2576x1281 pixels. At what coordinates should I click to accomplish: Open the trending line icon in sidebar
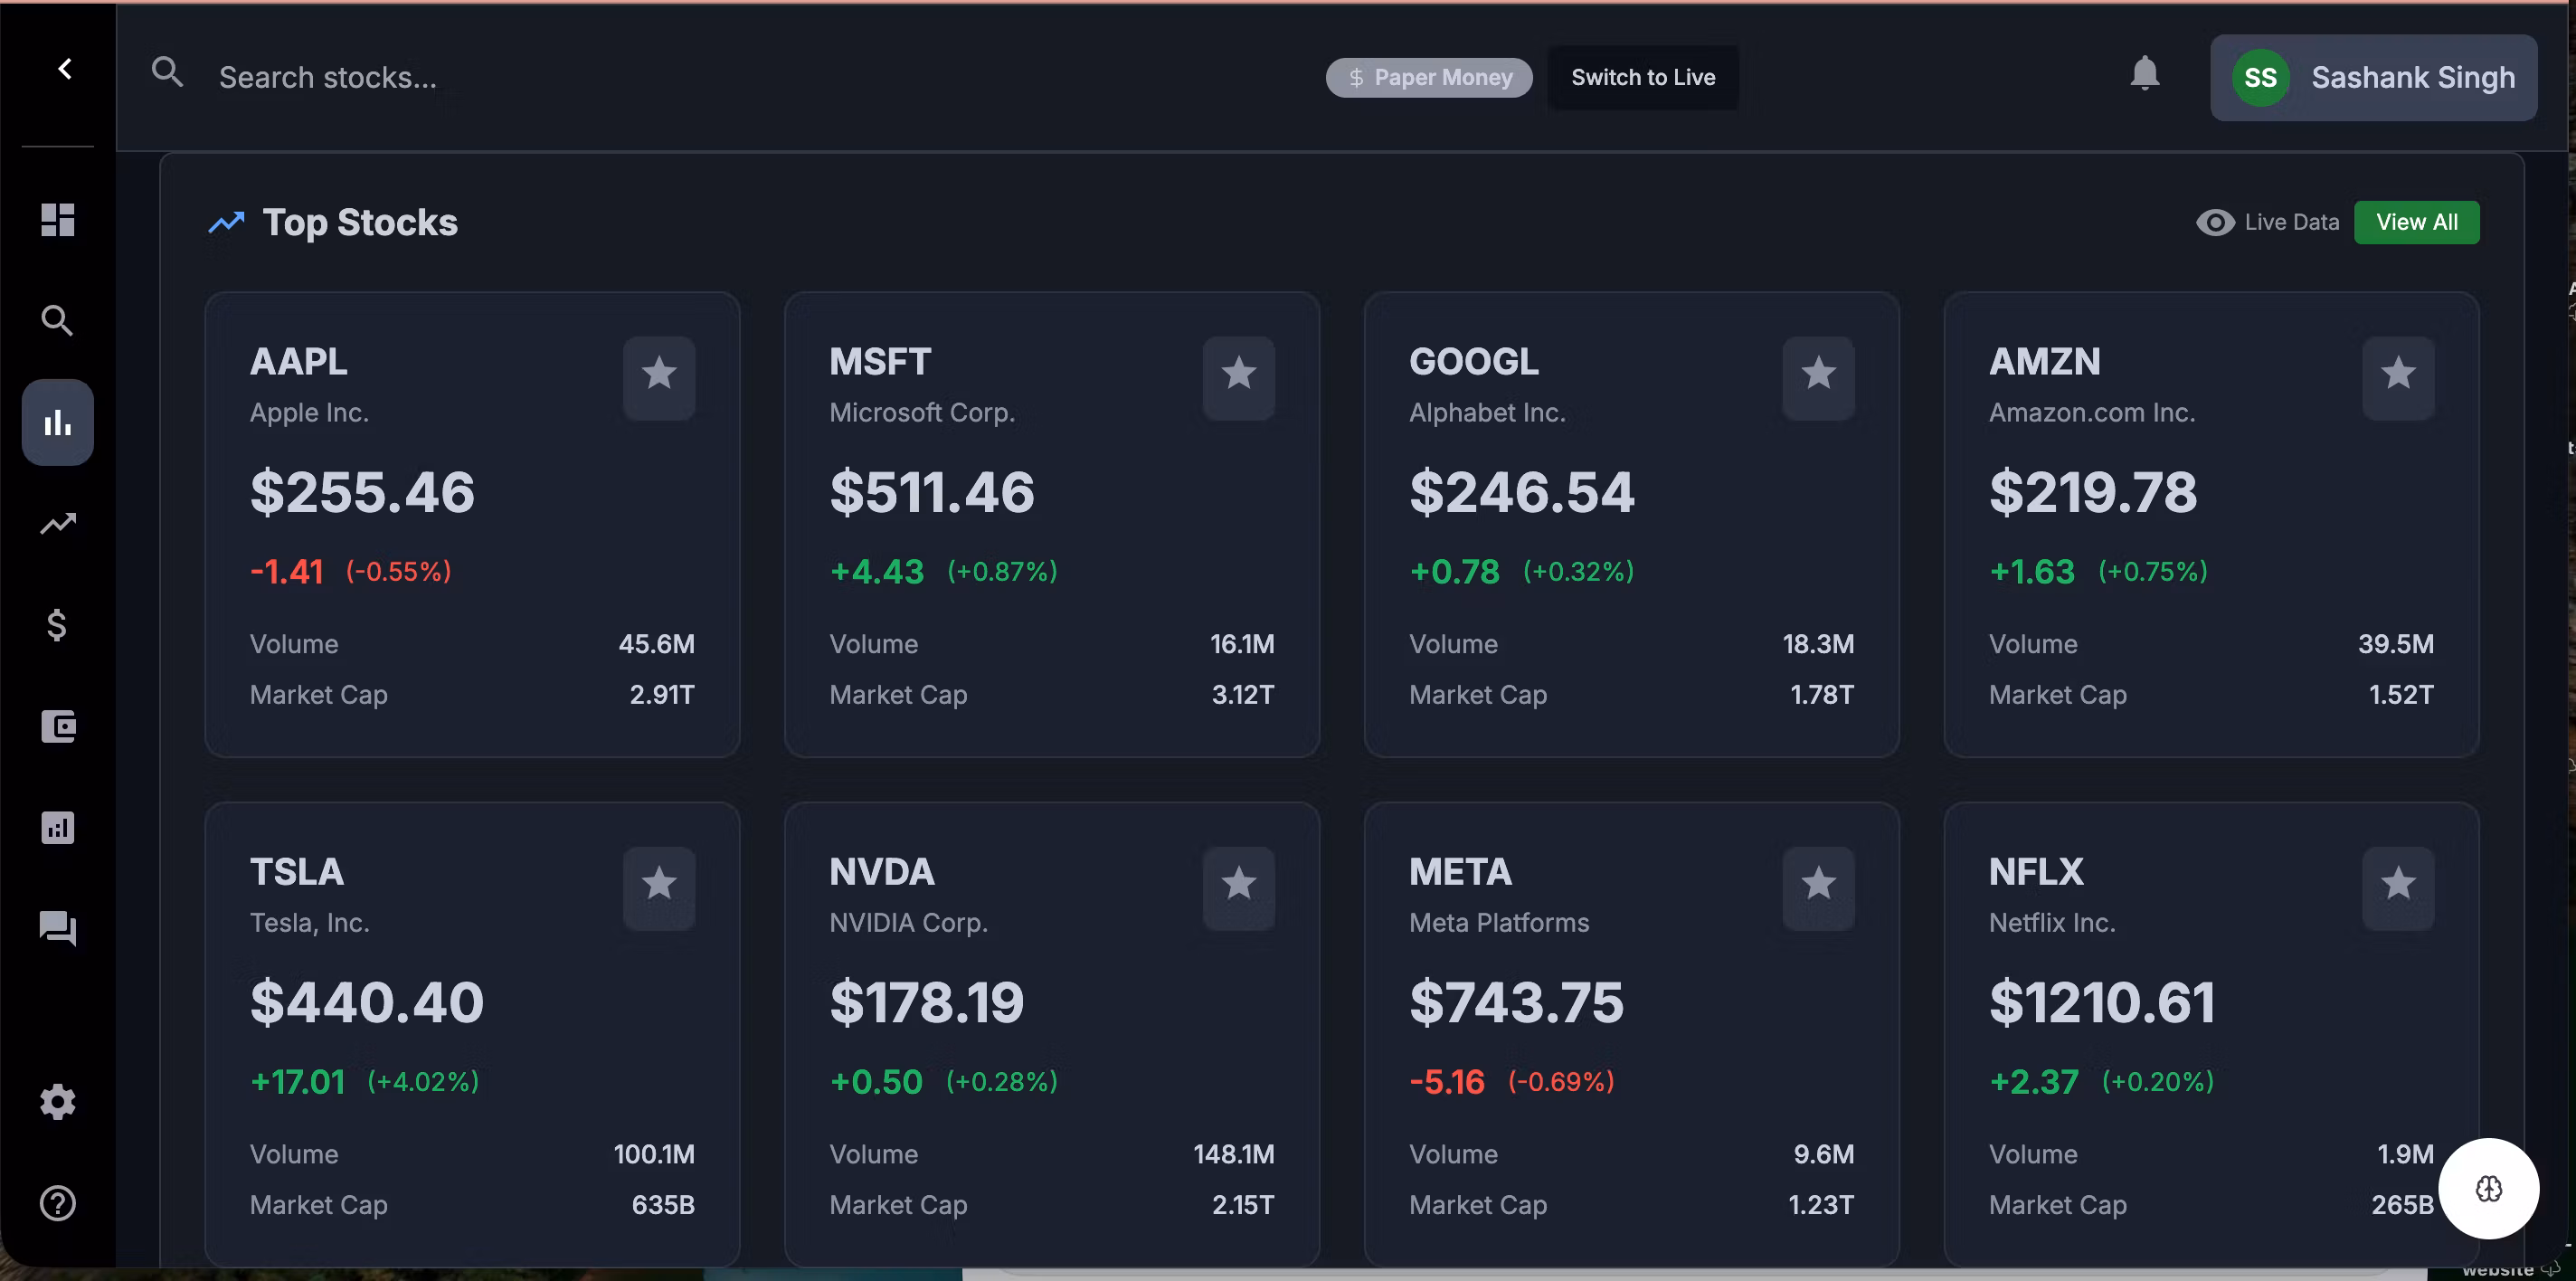pos(58,524)
